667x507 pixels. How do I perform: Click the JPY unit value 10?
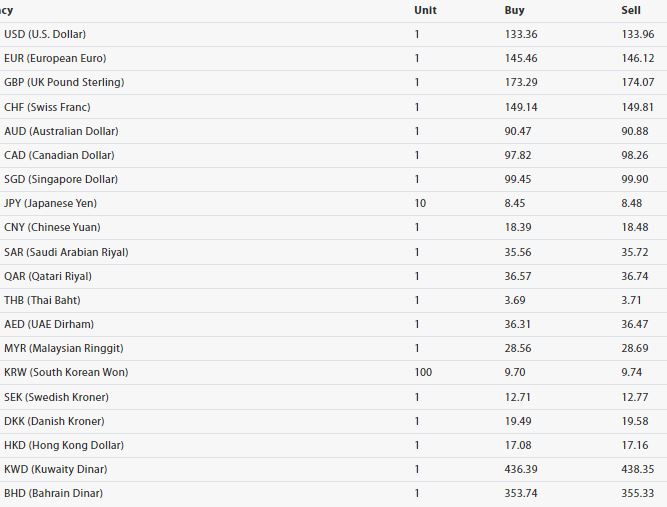420,203
